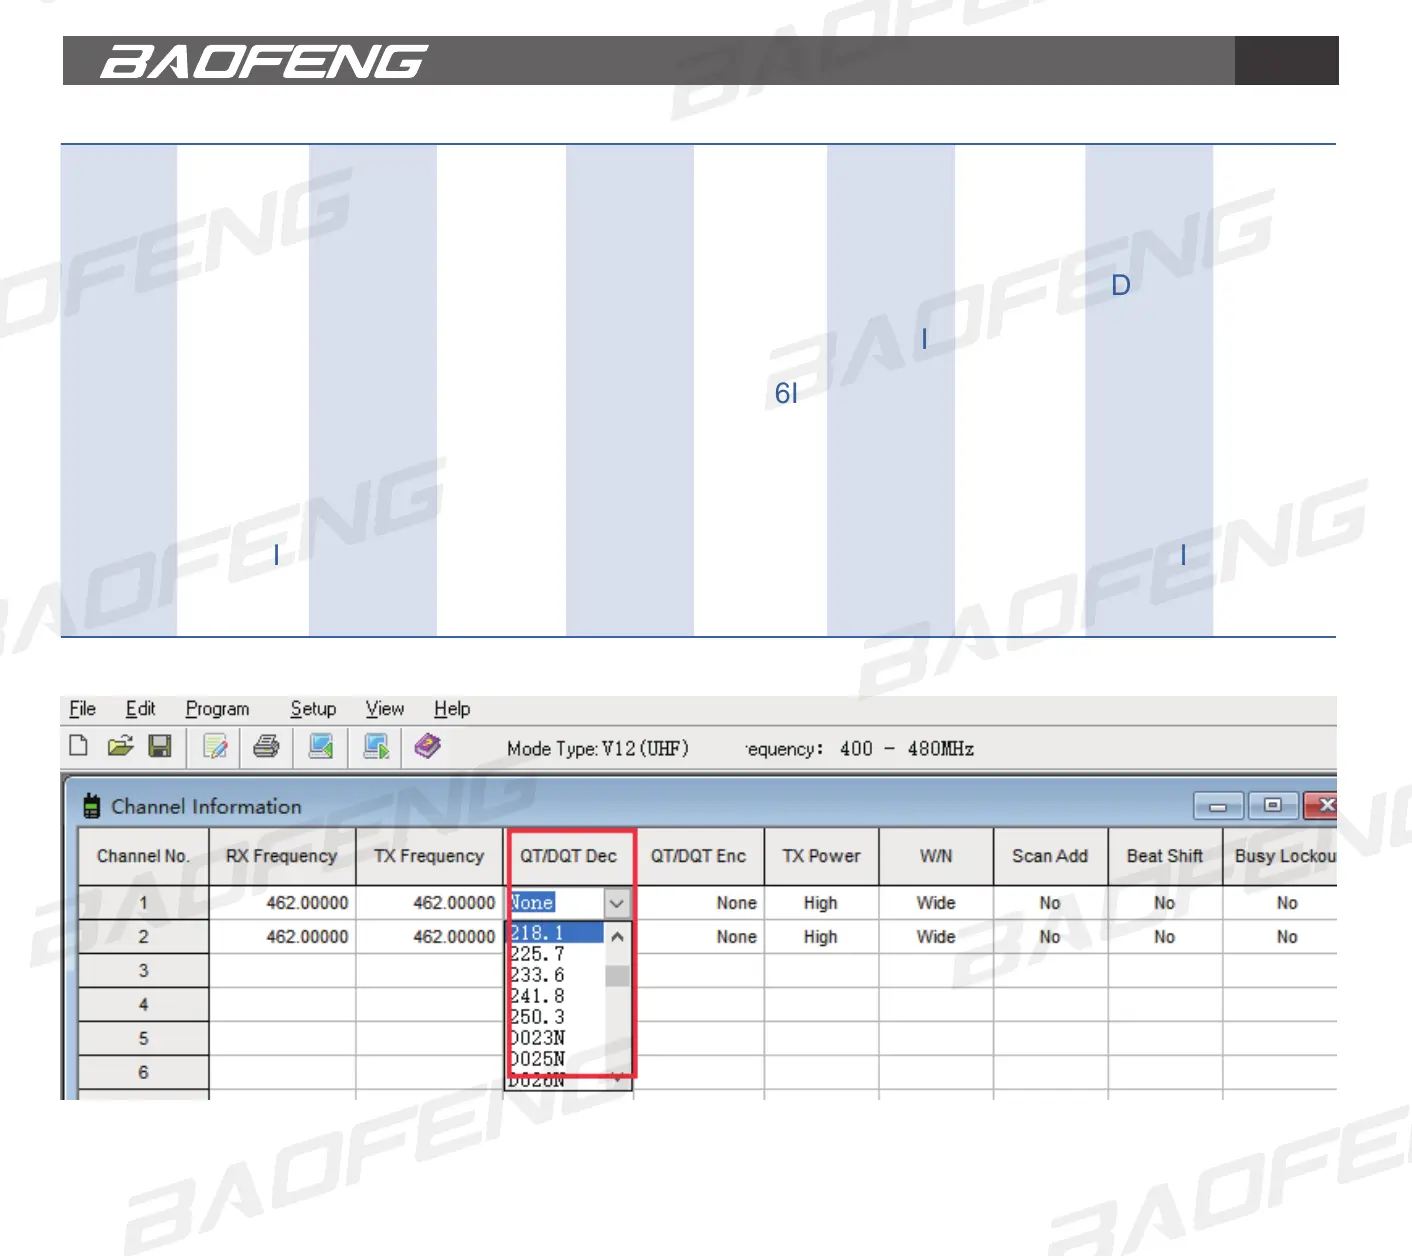
Task: Choose 218.1 from the tone list
Action: coord(556,933)
